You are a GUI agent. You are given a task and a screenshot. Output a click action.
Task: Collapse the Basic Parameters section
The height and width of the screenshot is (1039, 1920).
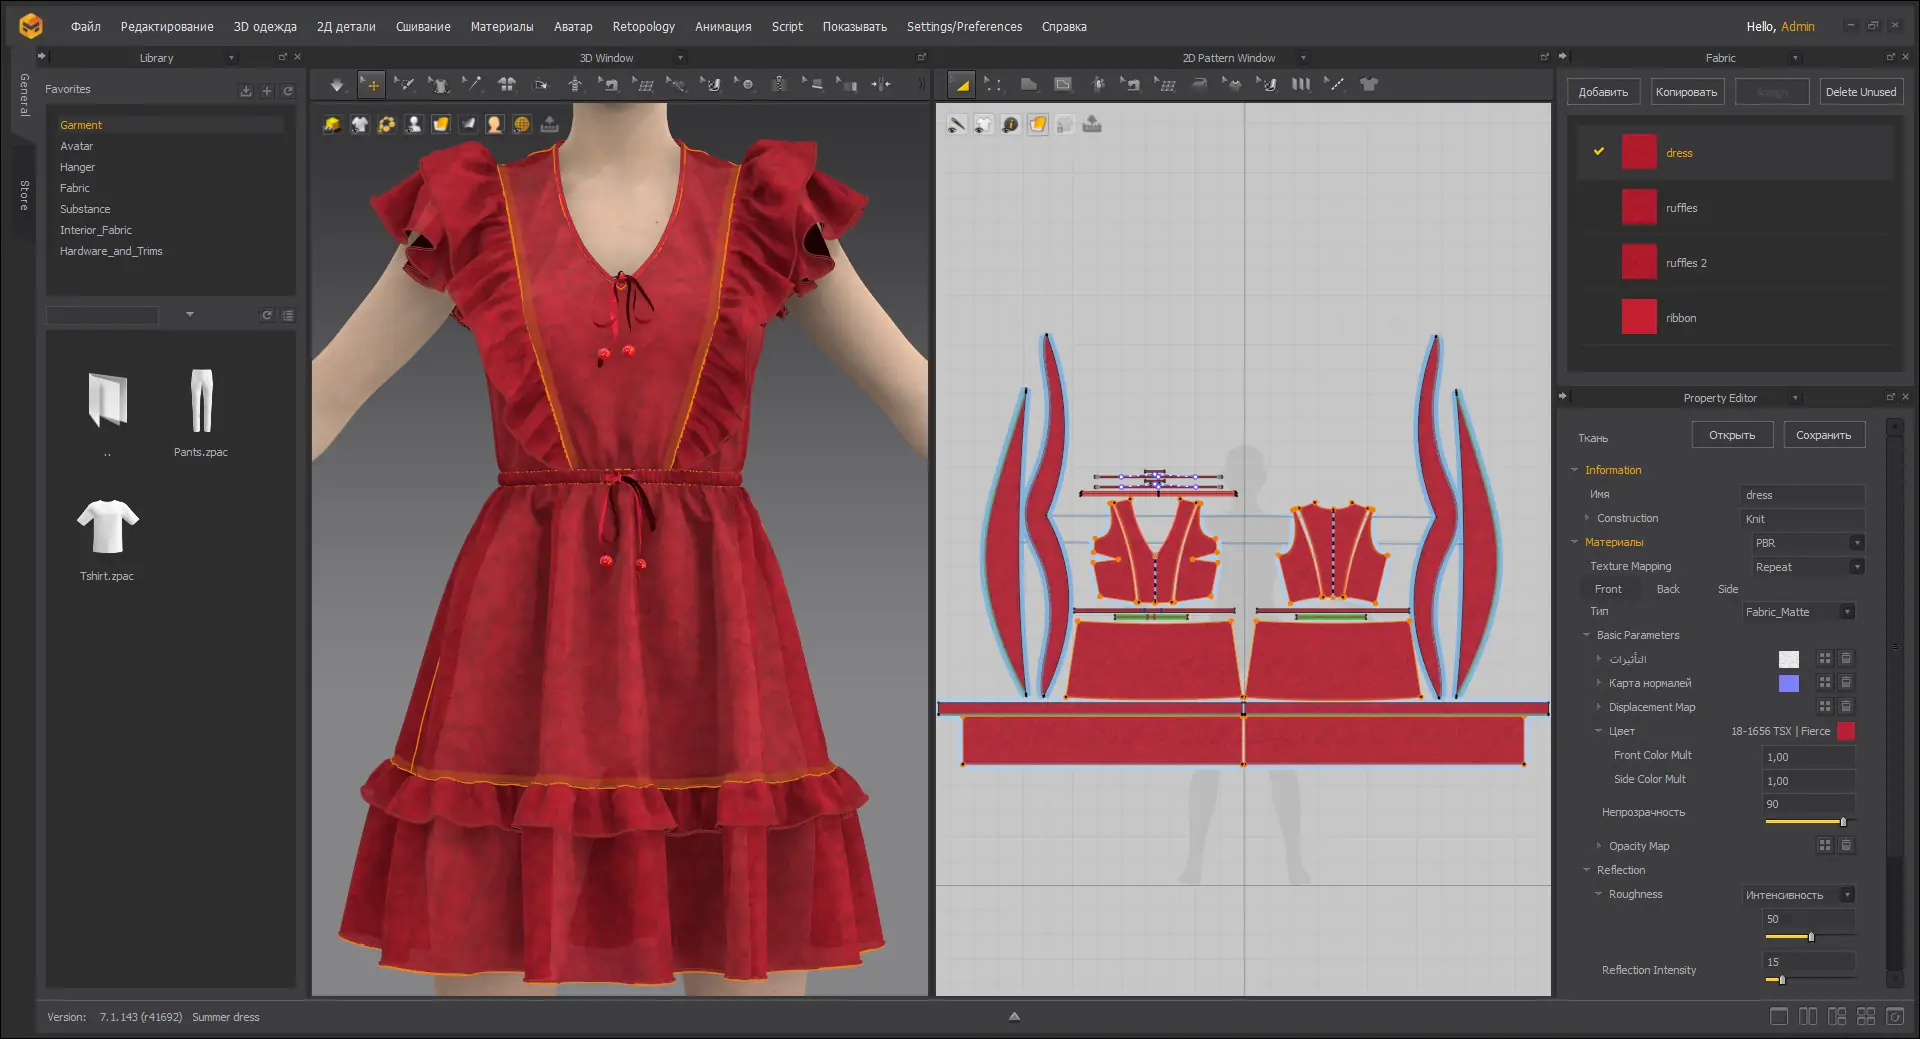point(1587,635)
